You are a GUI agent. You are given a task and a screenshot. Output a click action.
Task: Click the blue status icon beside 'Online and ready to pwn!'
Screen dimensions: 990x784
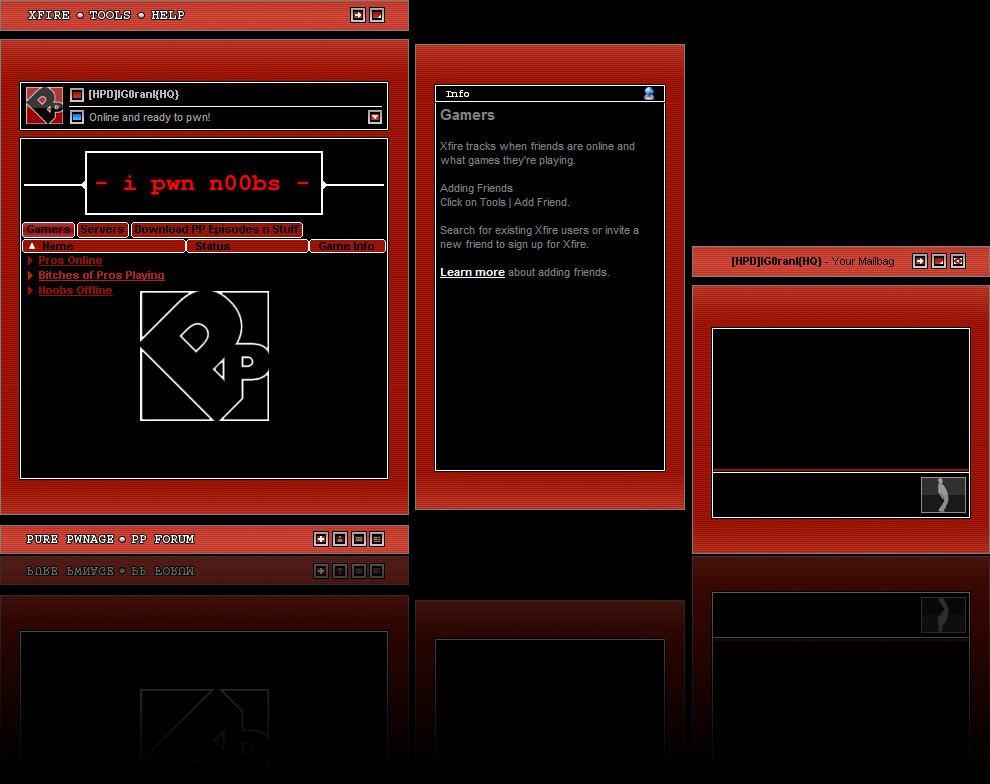click(x=77, y=117)
